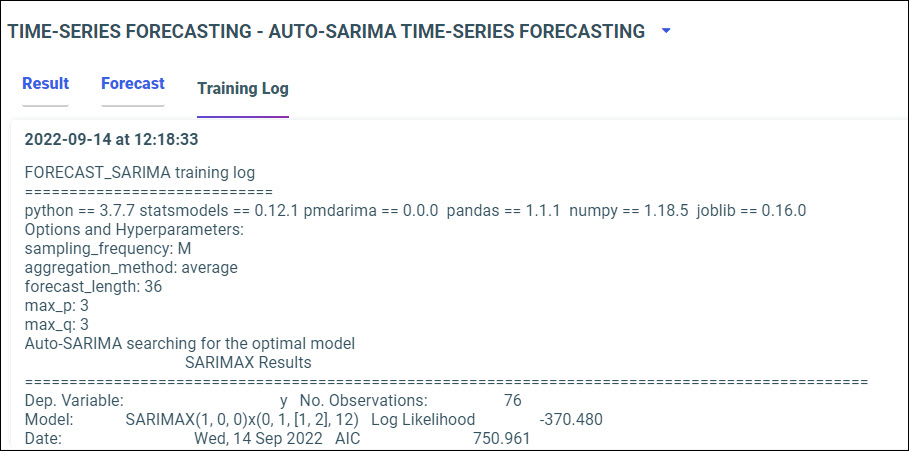This screenshot has height=451, width=909.
Task: Click the Options and Hyperparameters line
Action: tap(134, 229)
